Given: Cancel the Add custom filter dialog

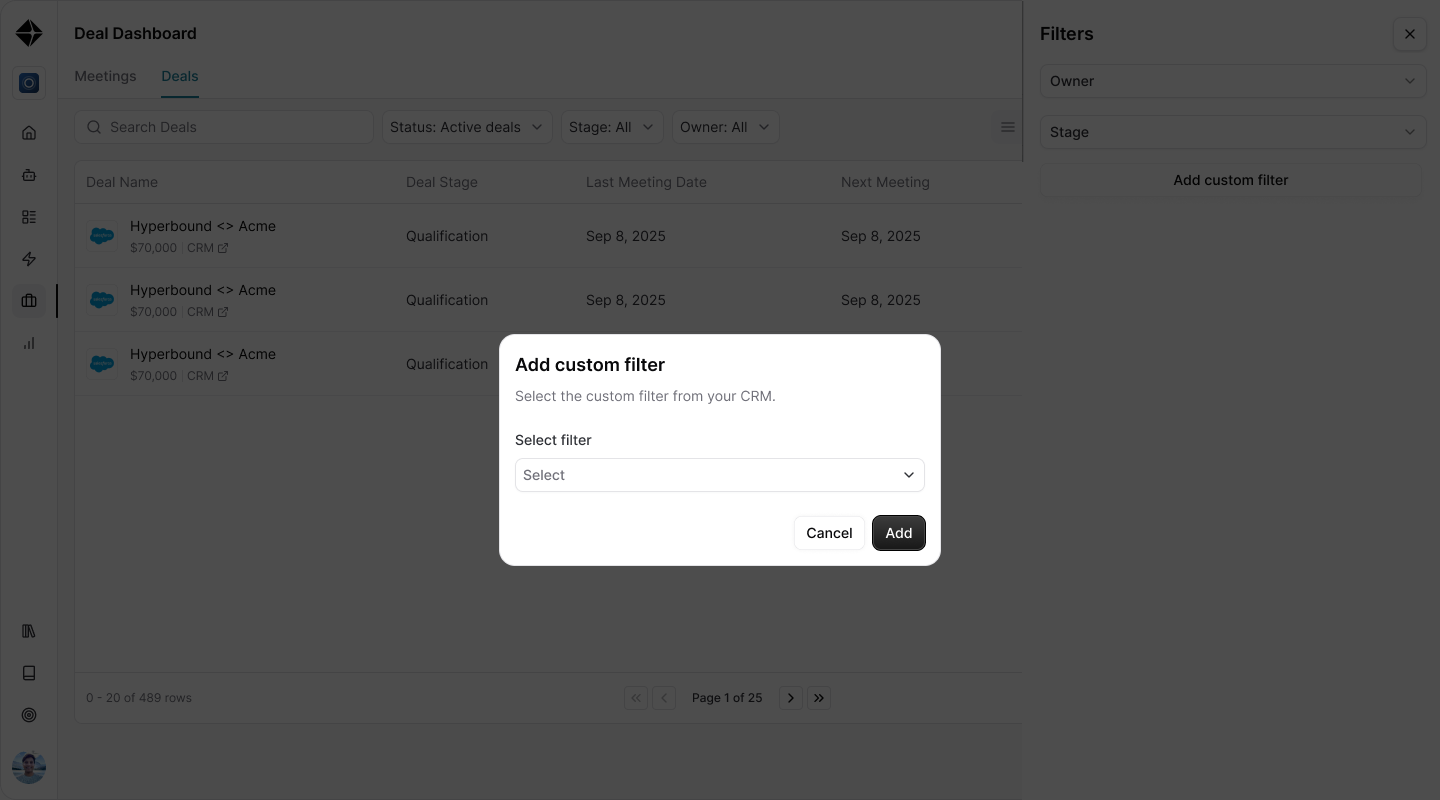Looking at the screenshot, I should (829, 533).
